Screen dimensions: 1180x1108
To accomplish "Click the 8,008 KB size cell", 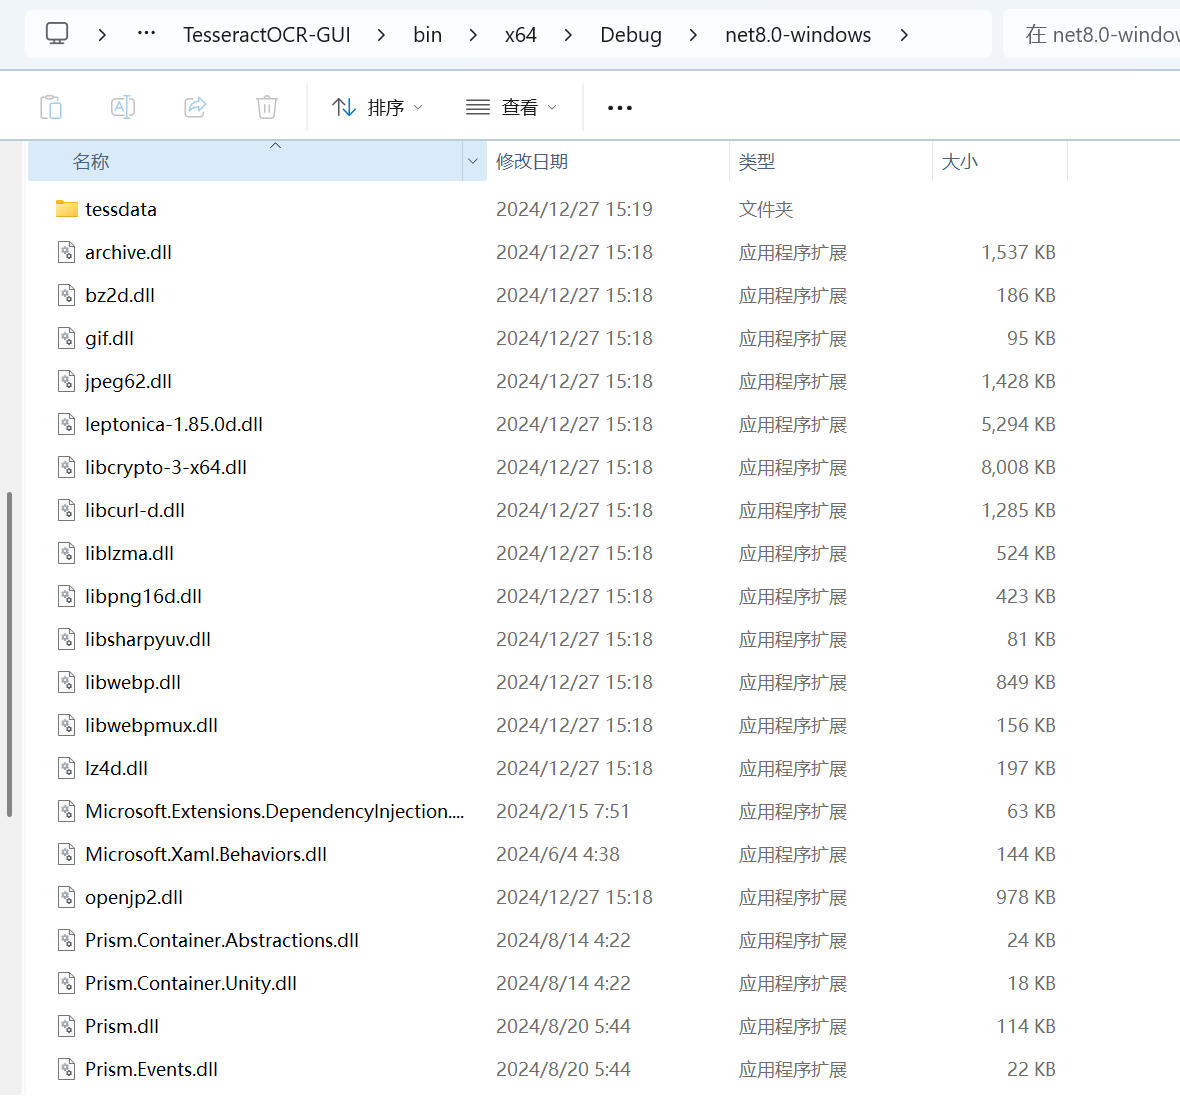I will tap(1017, 467).
